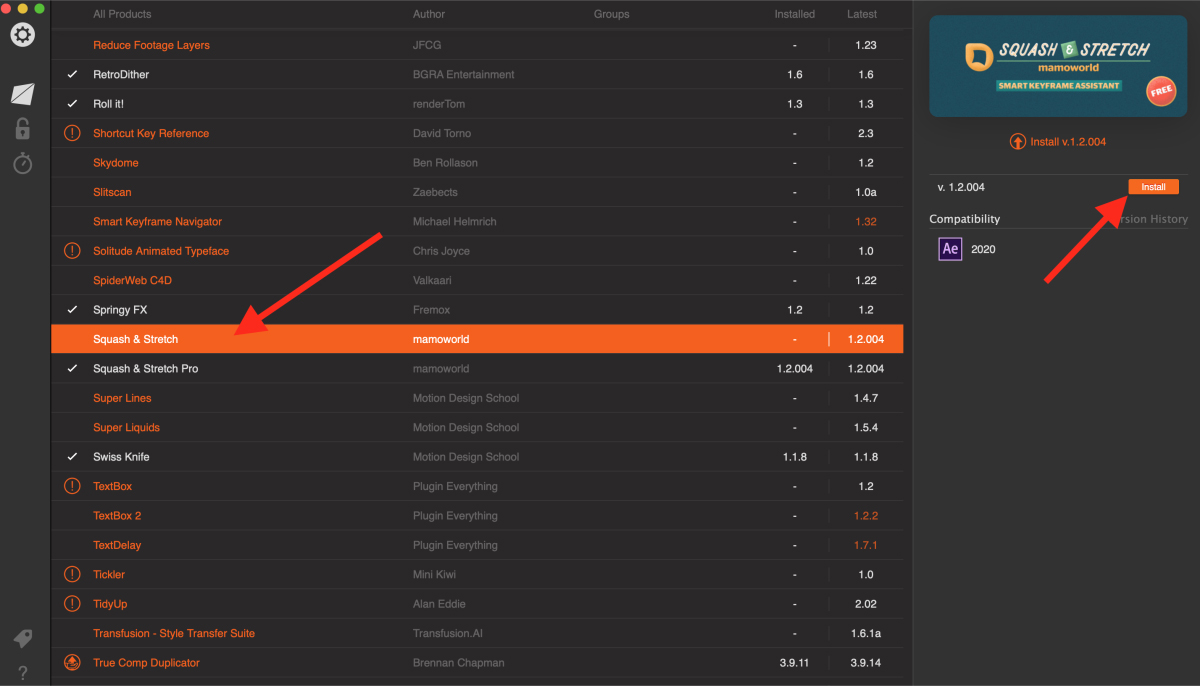Click alert icon beside TextBox
The width and height of the screenshot is (1200, 686).
[x=72, y=486]
